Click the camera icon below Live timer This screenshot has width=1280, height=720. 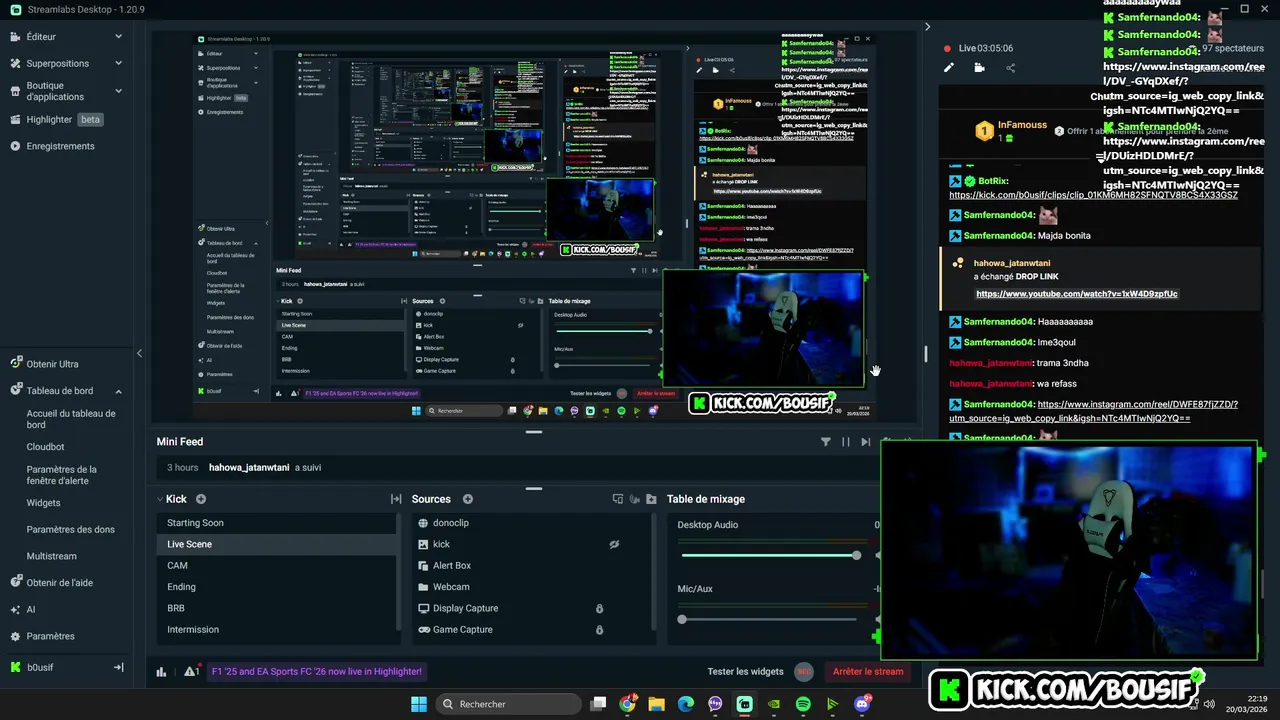point(979,68)
